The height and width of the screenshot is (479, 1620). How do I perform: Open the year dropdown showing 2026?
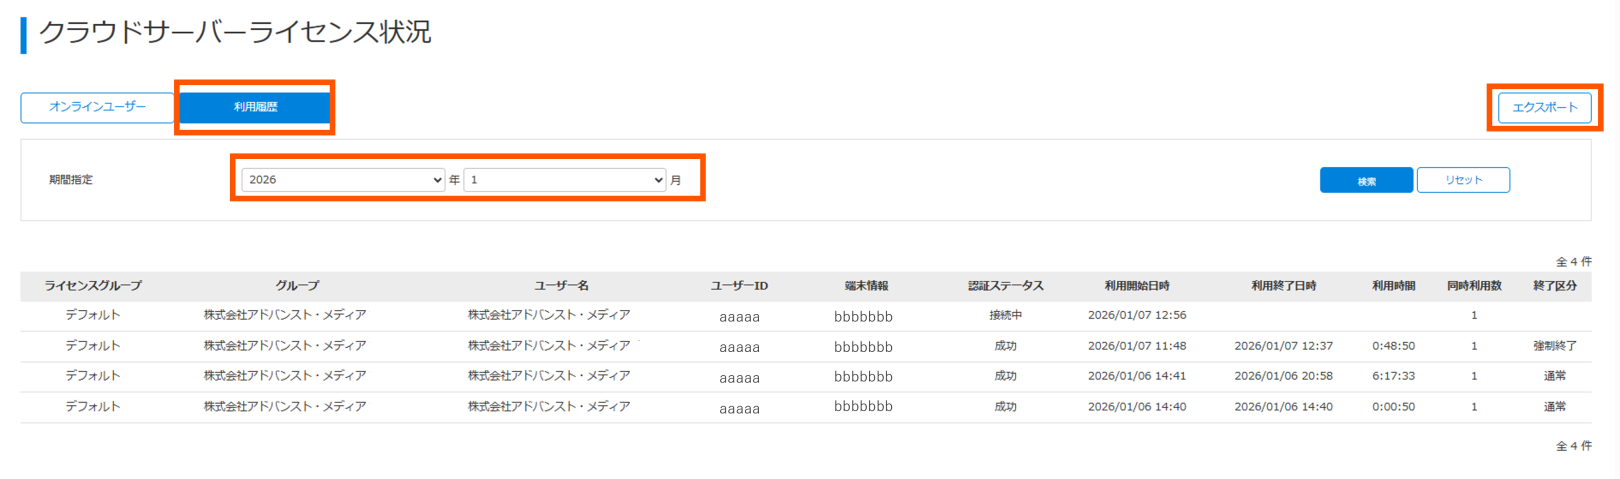343,180
